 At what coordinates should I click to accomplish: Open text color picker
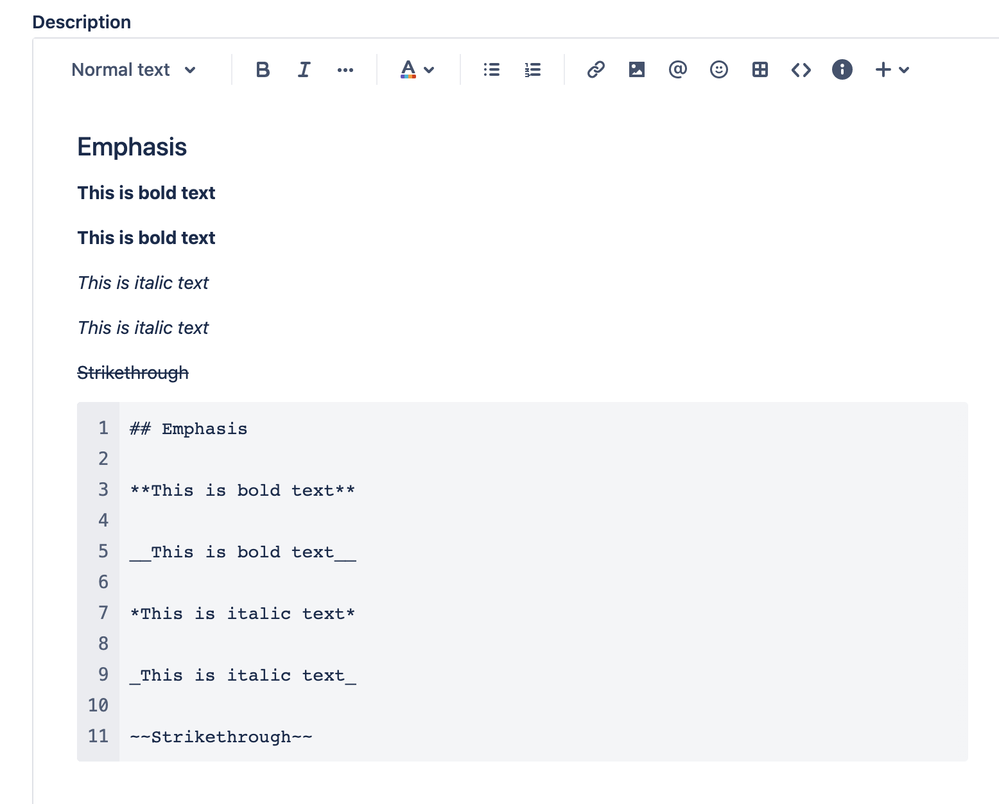408,69
